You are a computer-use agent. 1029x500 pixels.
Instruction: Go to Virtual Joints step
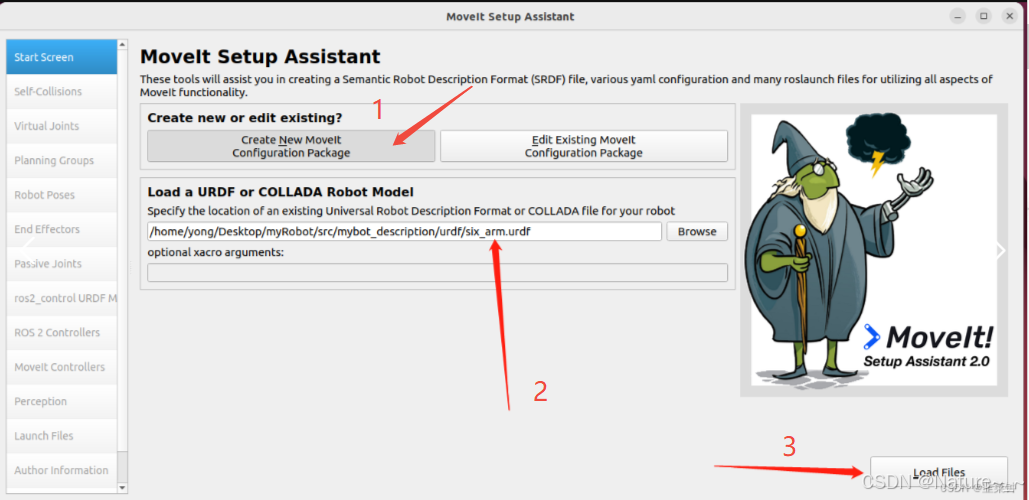[62, 126]
